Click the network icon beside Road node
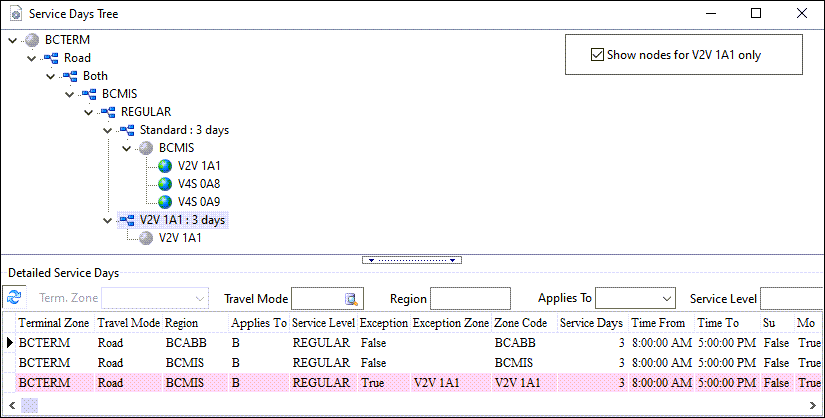Image resolution: width=825 pixels, height=418 pixels. (52, 58)
